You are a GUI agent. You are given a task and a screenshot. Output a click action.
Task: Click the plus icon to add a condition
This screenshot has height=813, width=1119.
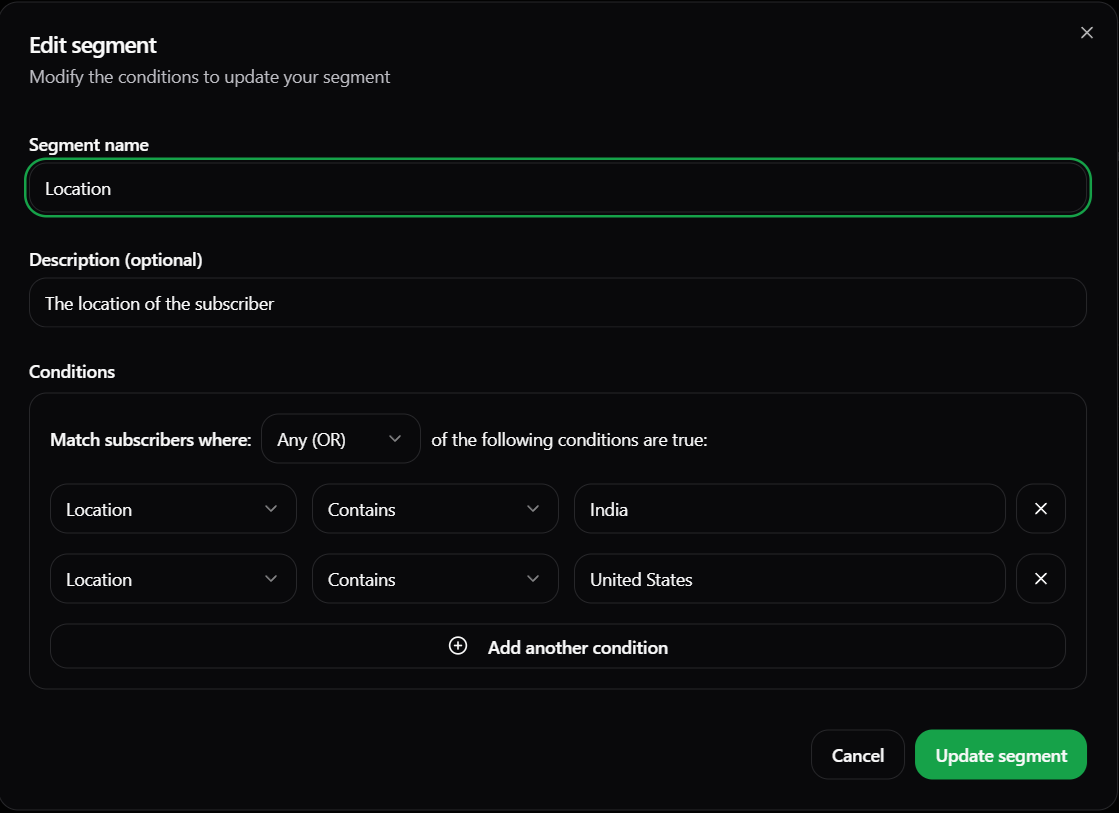[x=458, y=646]
